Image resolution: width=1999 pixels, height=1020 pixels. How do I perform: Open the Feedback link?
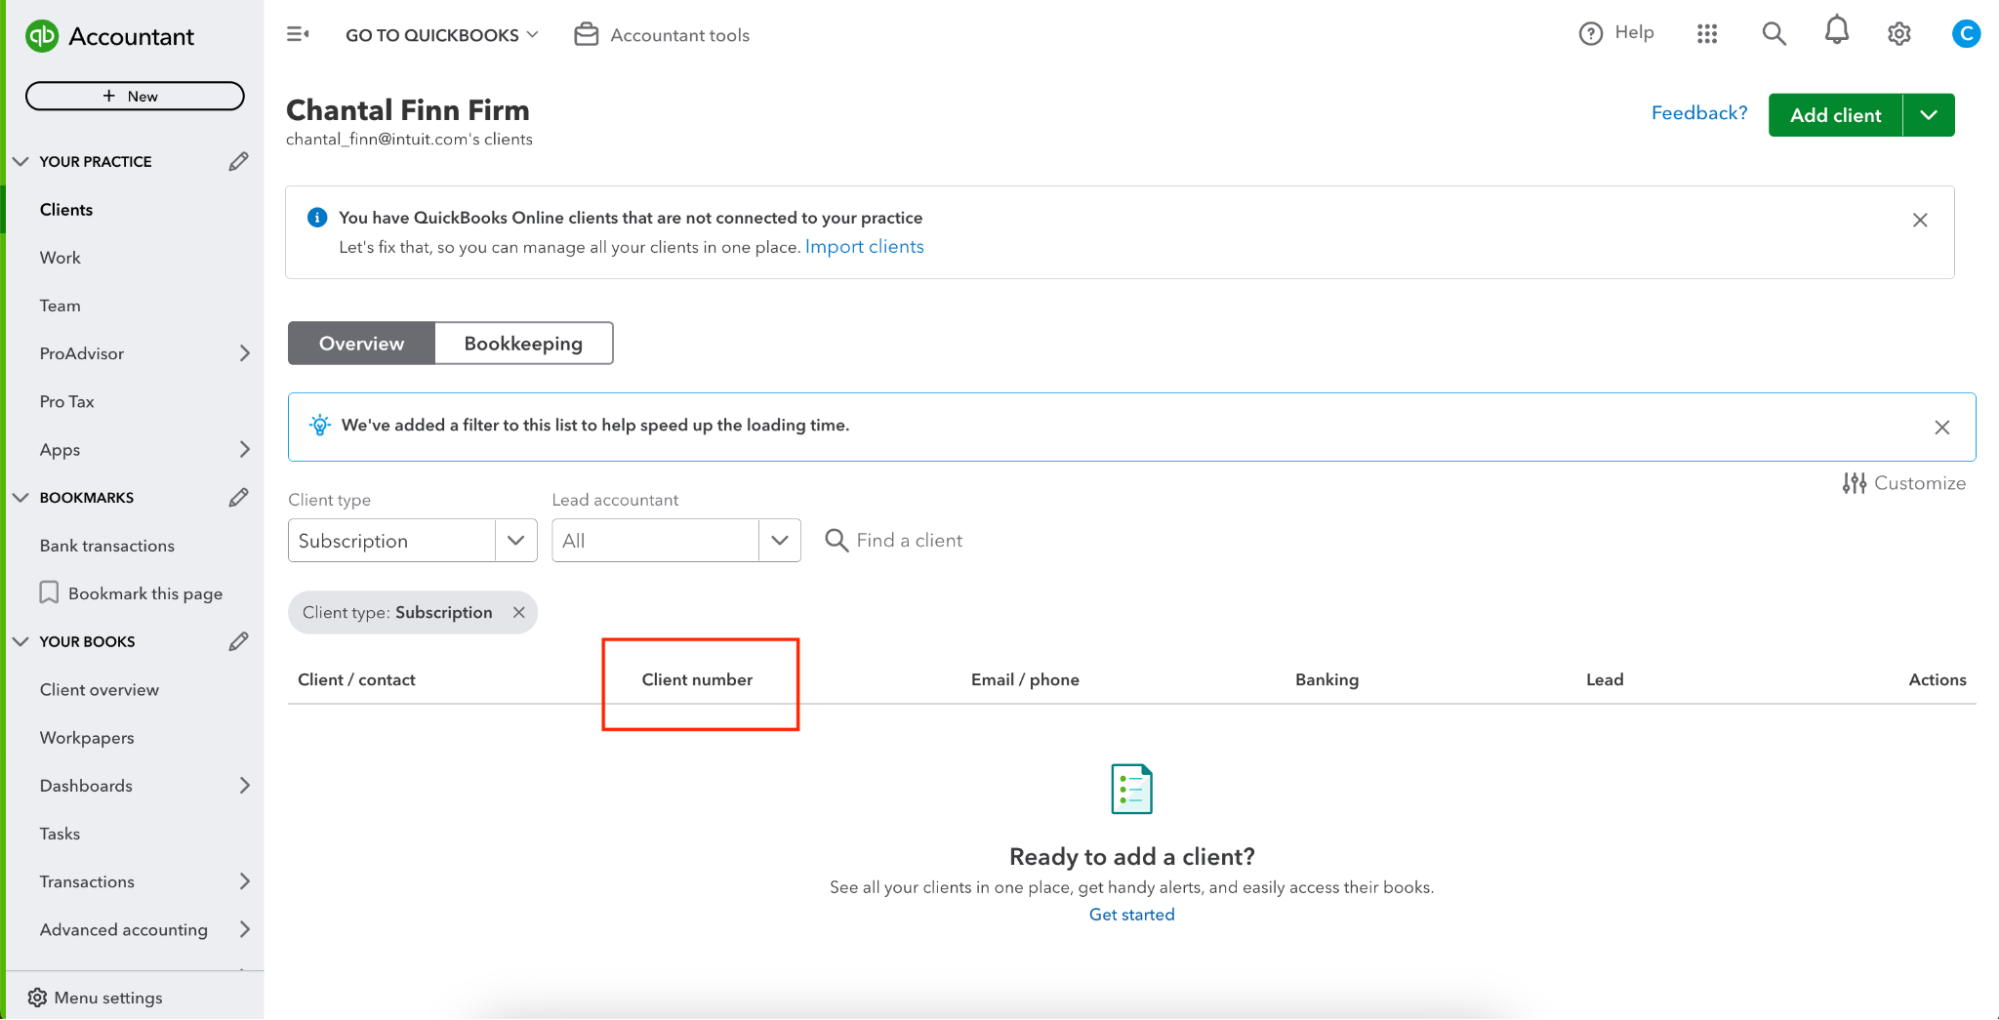[x=1698, y=113]
